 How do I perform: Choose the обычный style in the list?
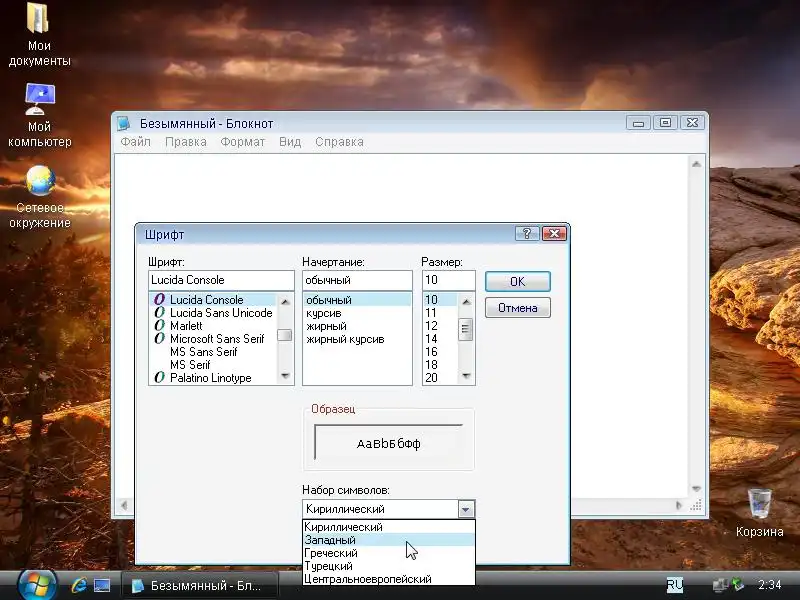click(x=357, y=300)
